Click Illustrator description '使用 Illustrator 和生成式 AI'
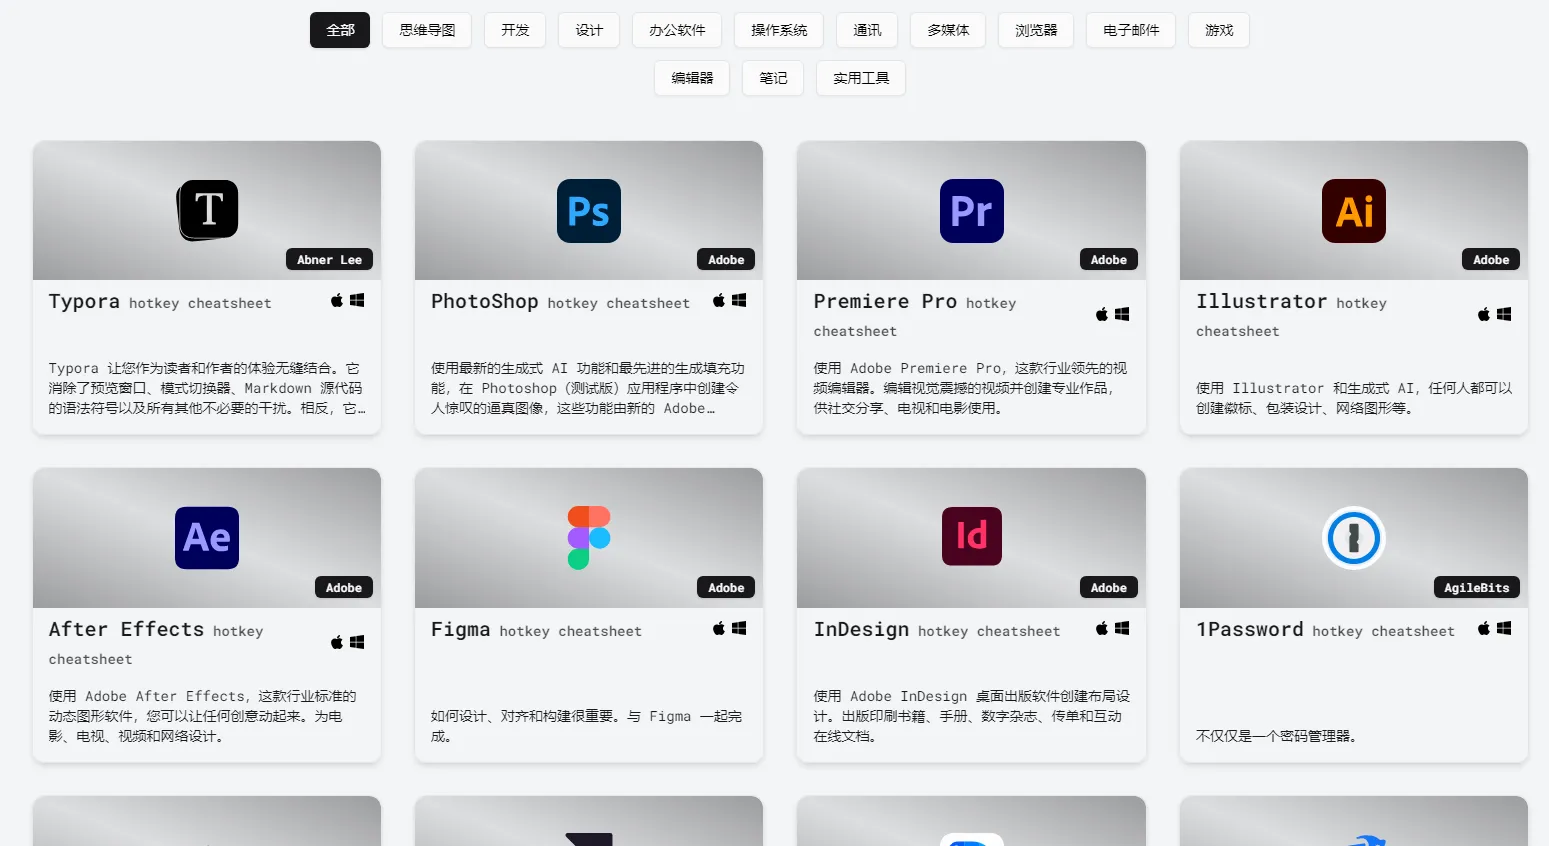Viewport: 1549px width, 846px height. (x=1354, y=398)
